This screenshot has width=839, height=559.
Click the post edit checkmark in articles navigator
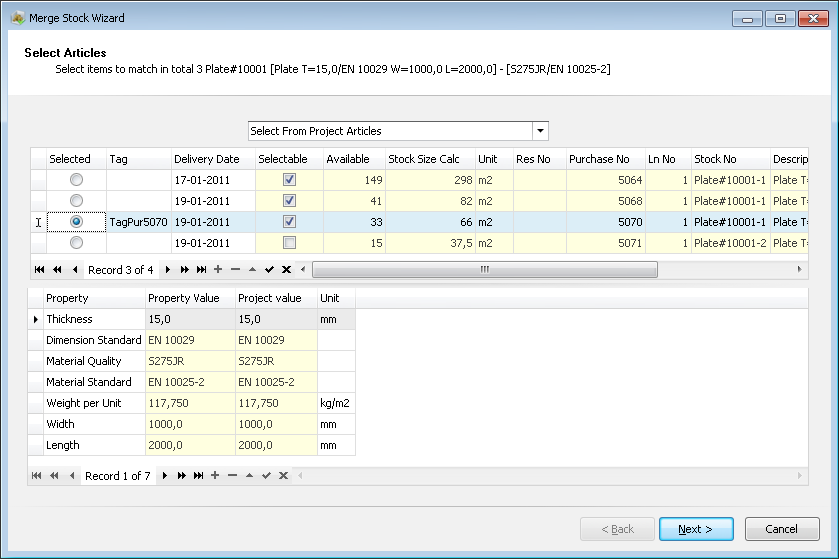click(269, 270)
